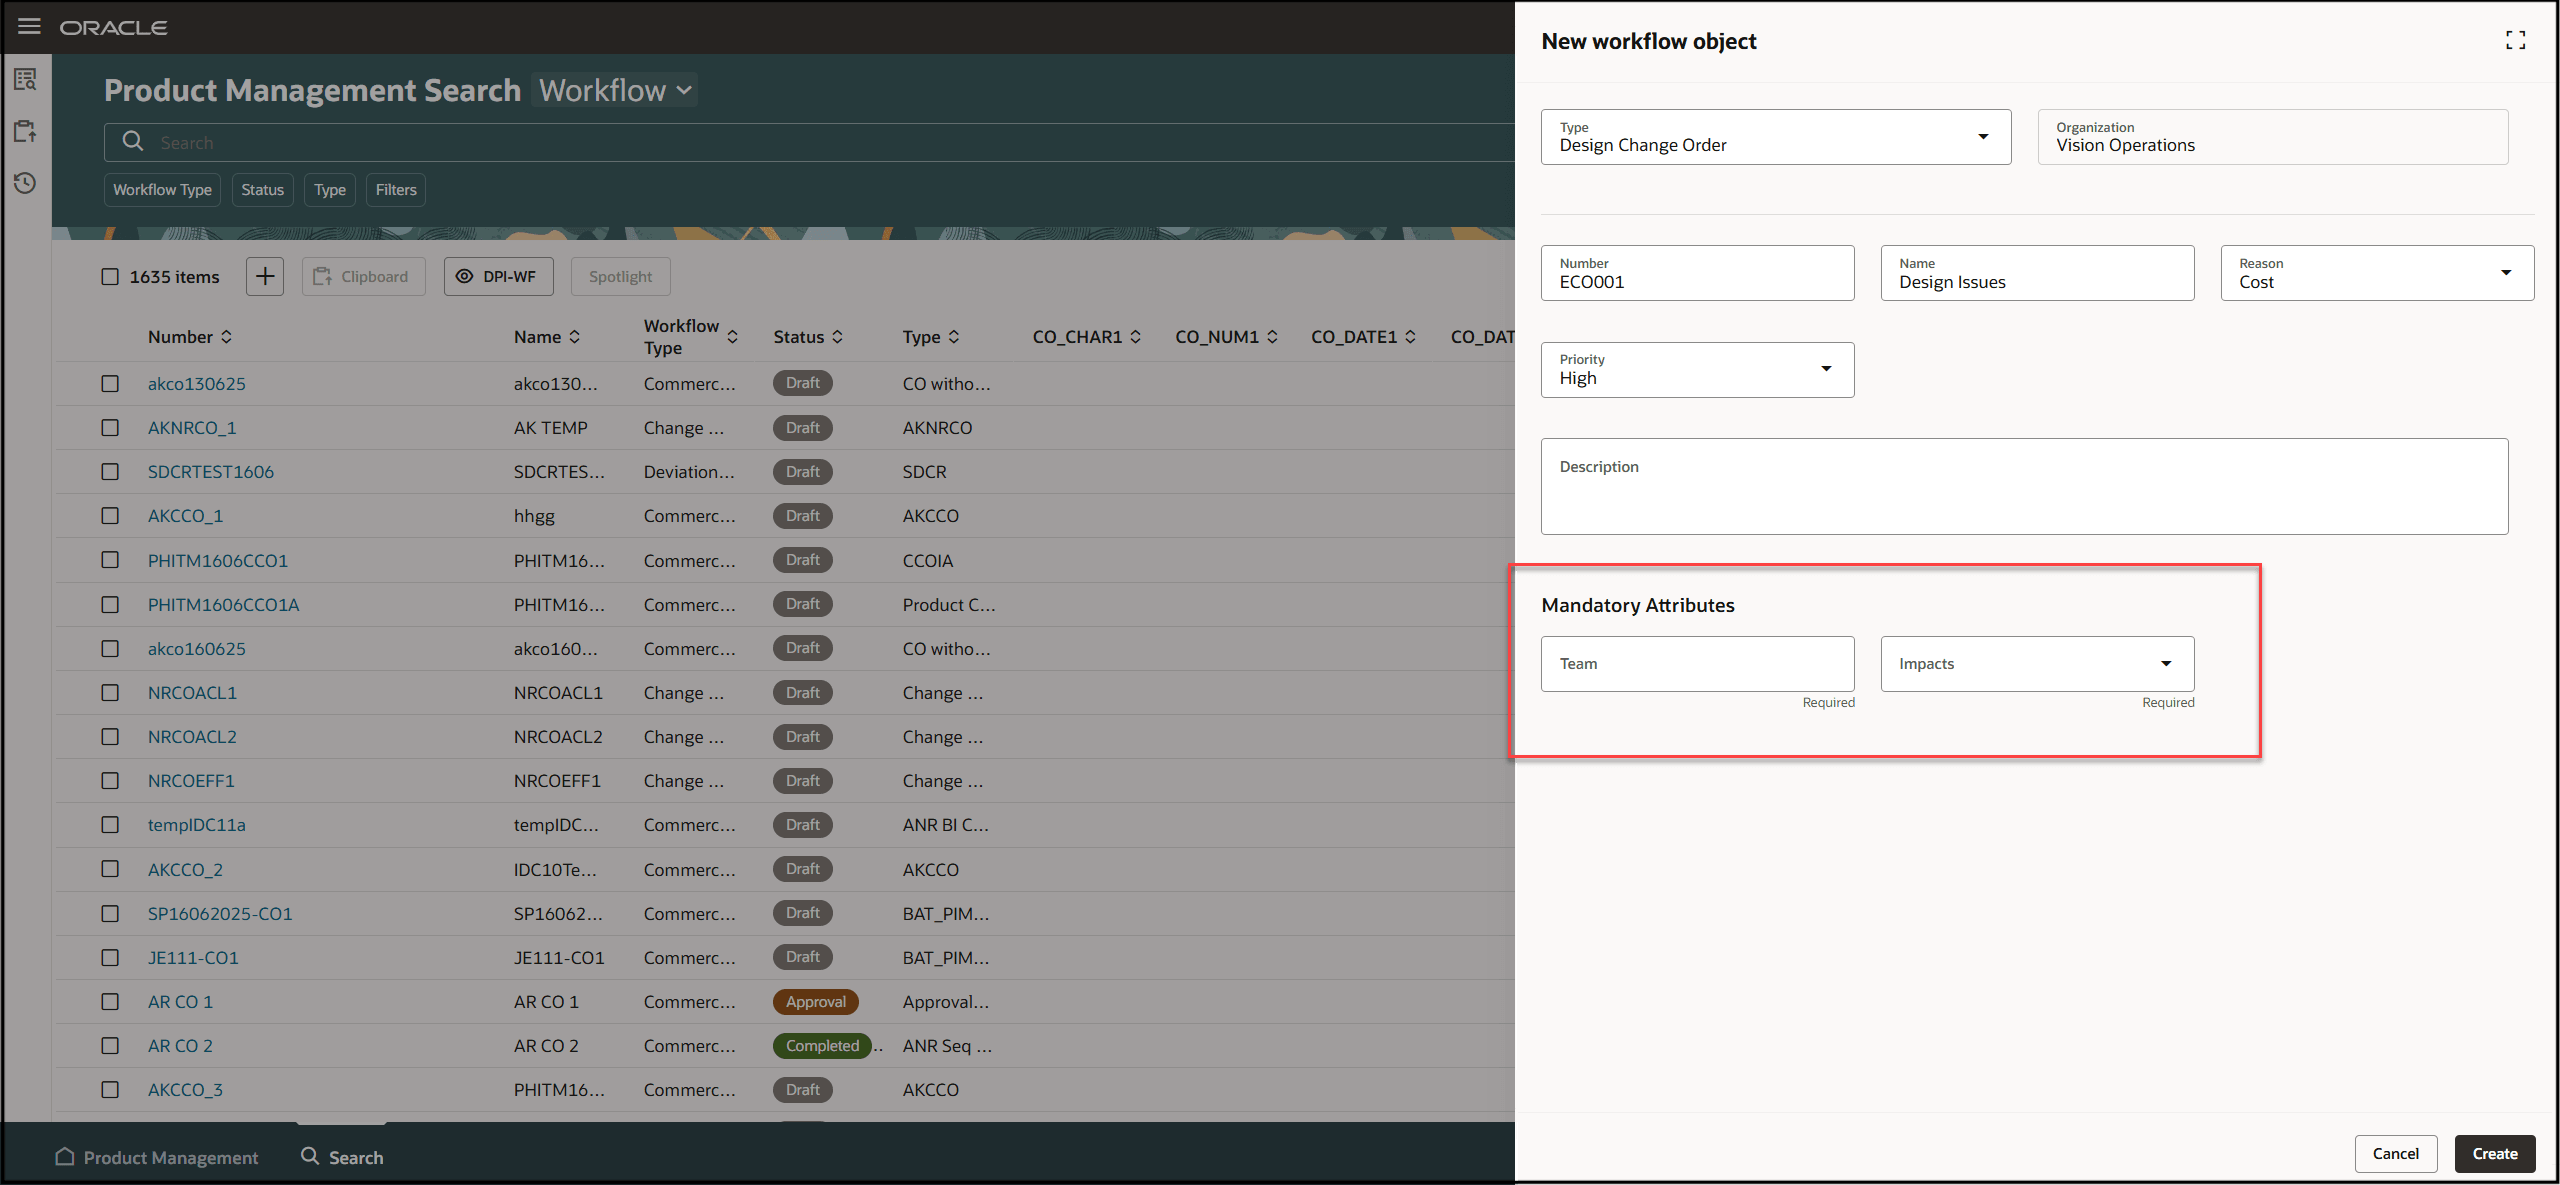Check the row checkbox for akco130625
2560x1185 pixels.
point(110,383)
